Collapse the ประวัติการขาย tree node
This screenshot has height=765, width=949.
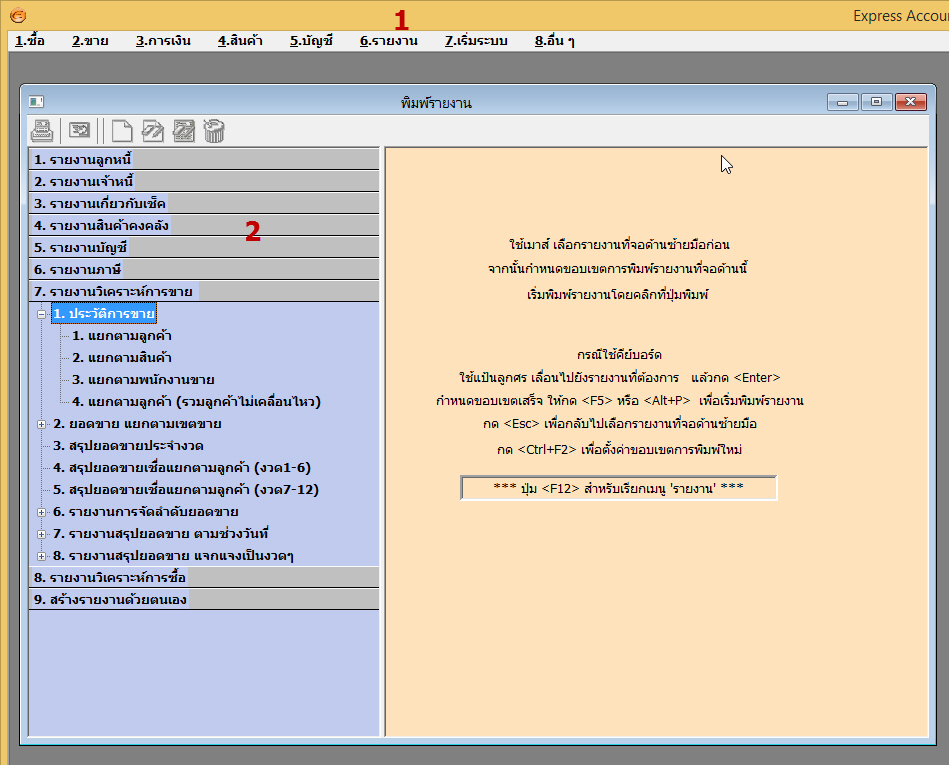(x=42, y=314)
